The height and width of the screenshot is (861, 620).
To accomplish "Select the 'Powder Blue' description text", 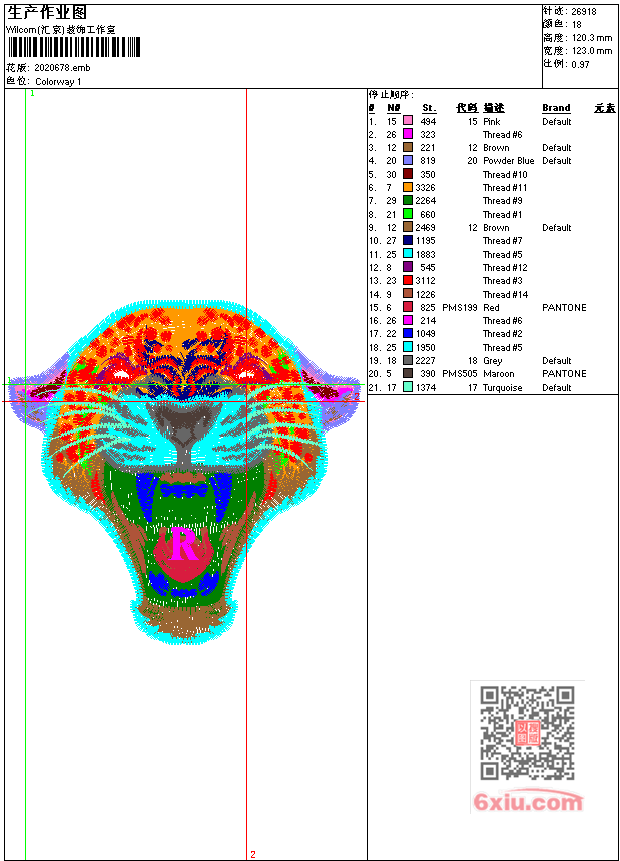I will click(x=509, y=160).
